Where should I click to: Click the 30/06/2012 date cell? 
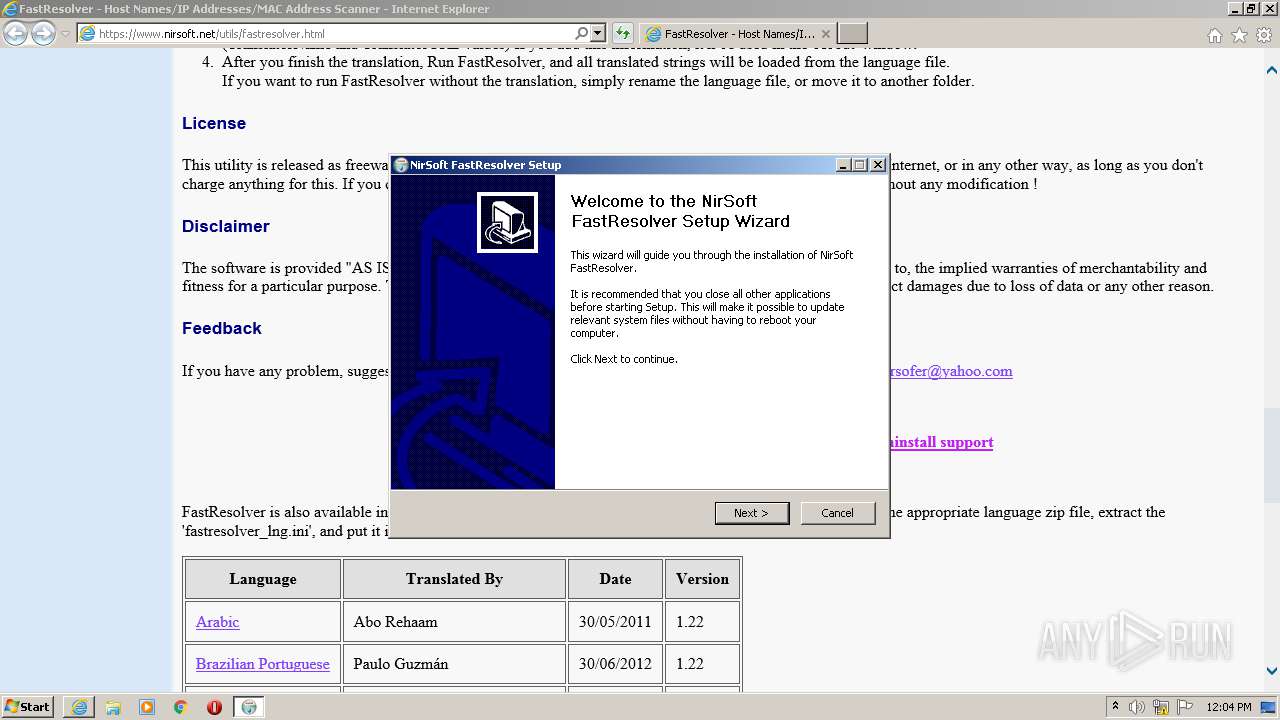(615, 664)
